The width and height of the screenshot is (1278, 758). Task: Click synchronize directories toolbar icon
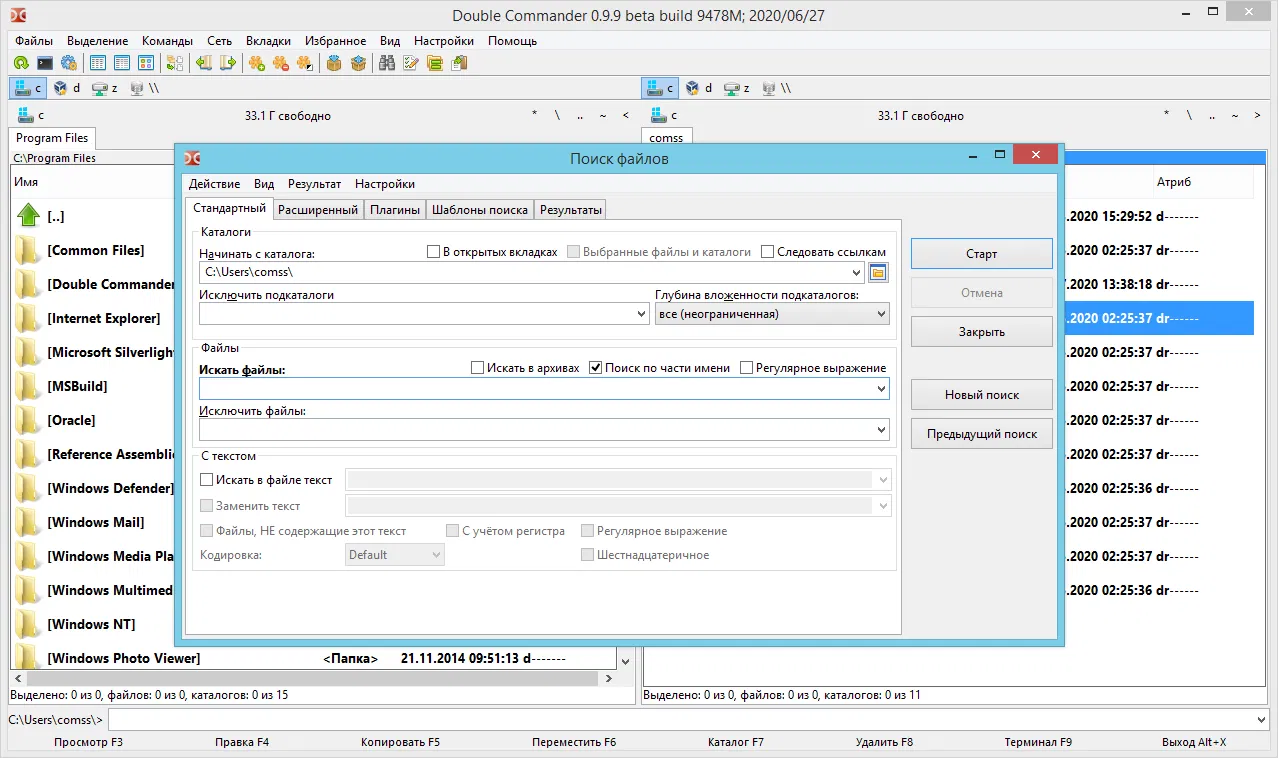(435, 63)
